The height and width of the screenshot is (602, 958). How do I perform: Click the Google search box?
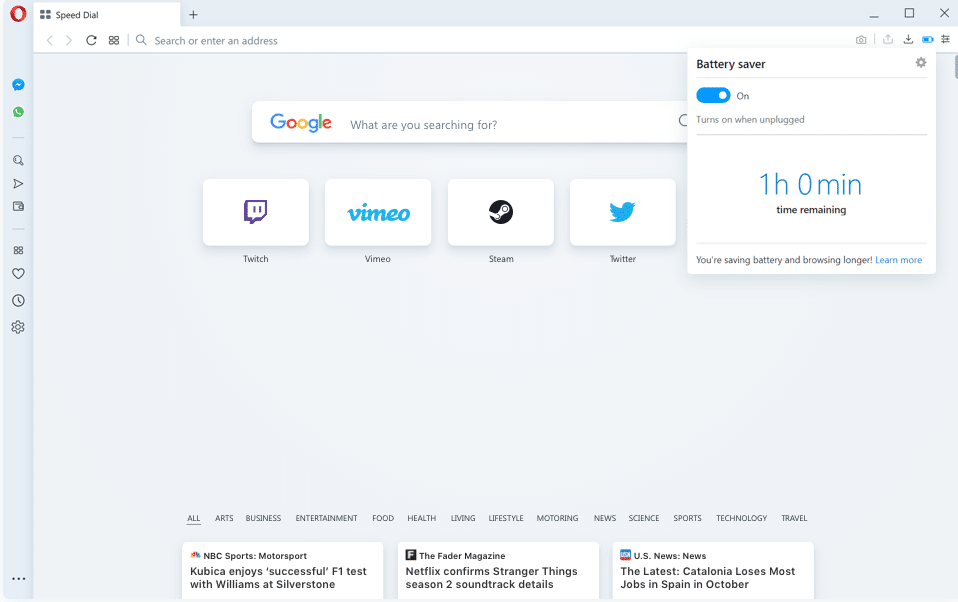tap(469, 122)
